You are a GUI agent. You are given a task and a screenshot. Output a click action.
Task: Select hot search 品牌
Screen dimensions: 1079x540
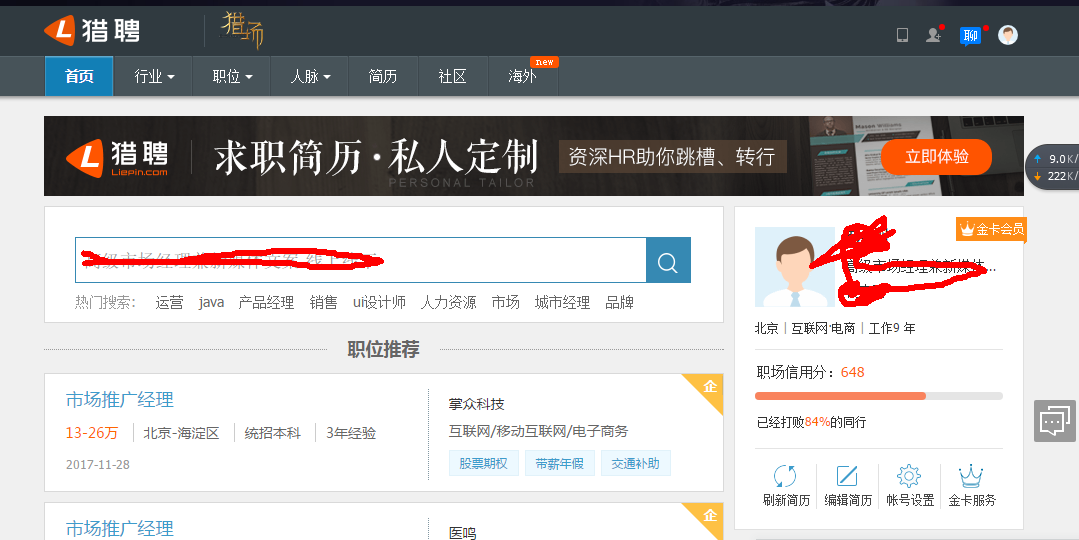point(619,303)
